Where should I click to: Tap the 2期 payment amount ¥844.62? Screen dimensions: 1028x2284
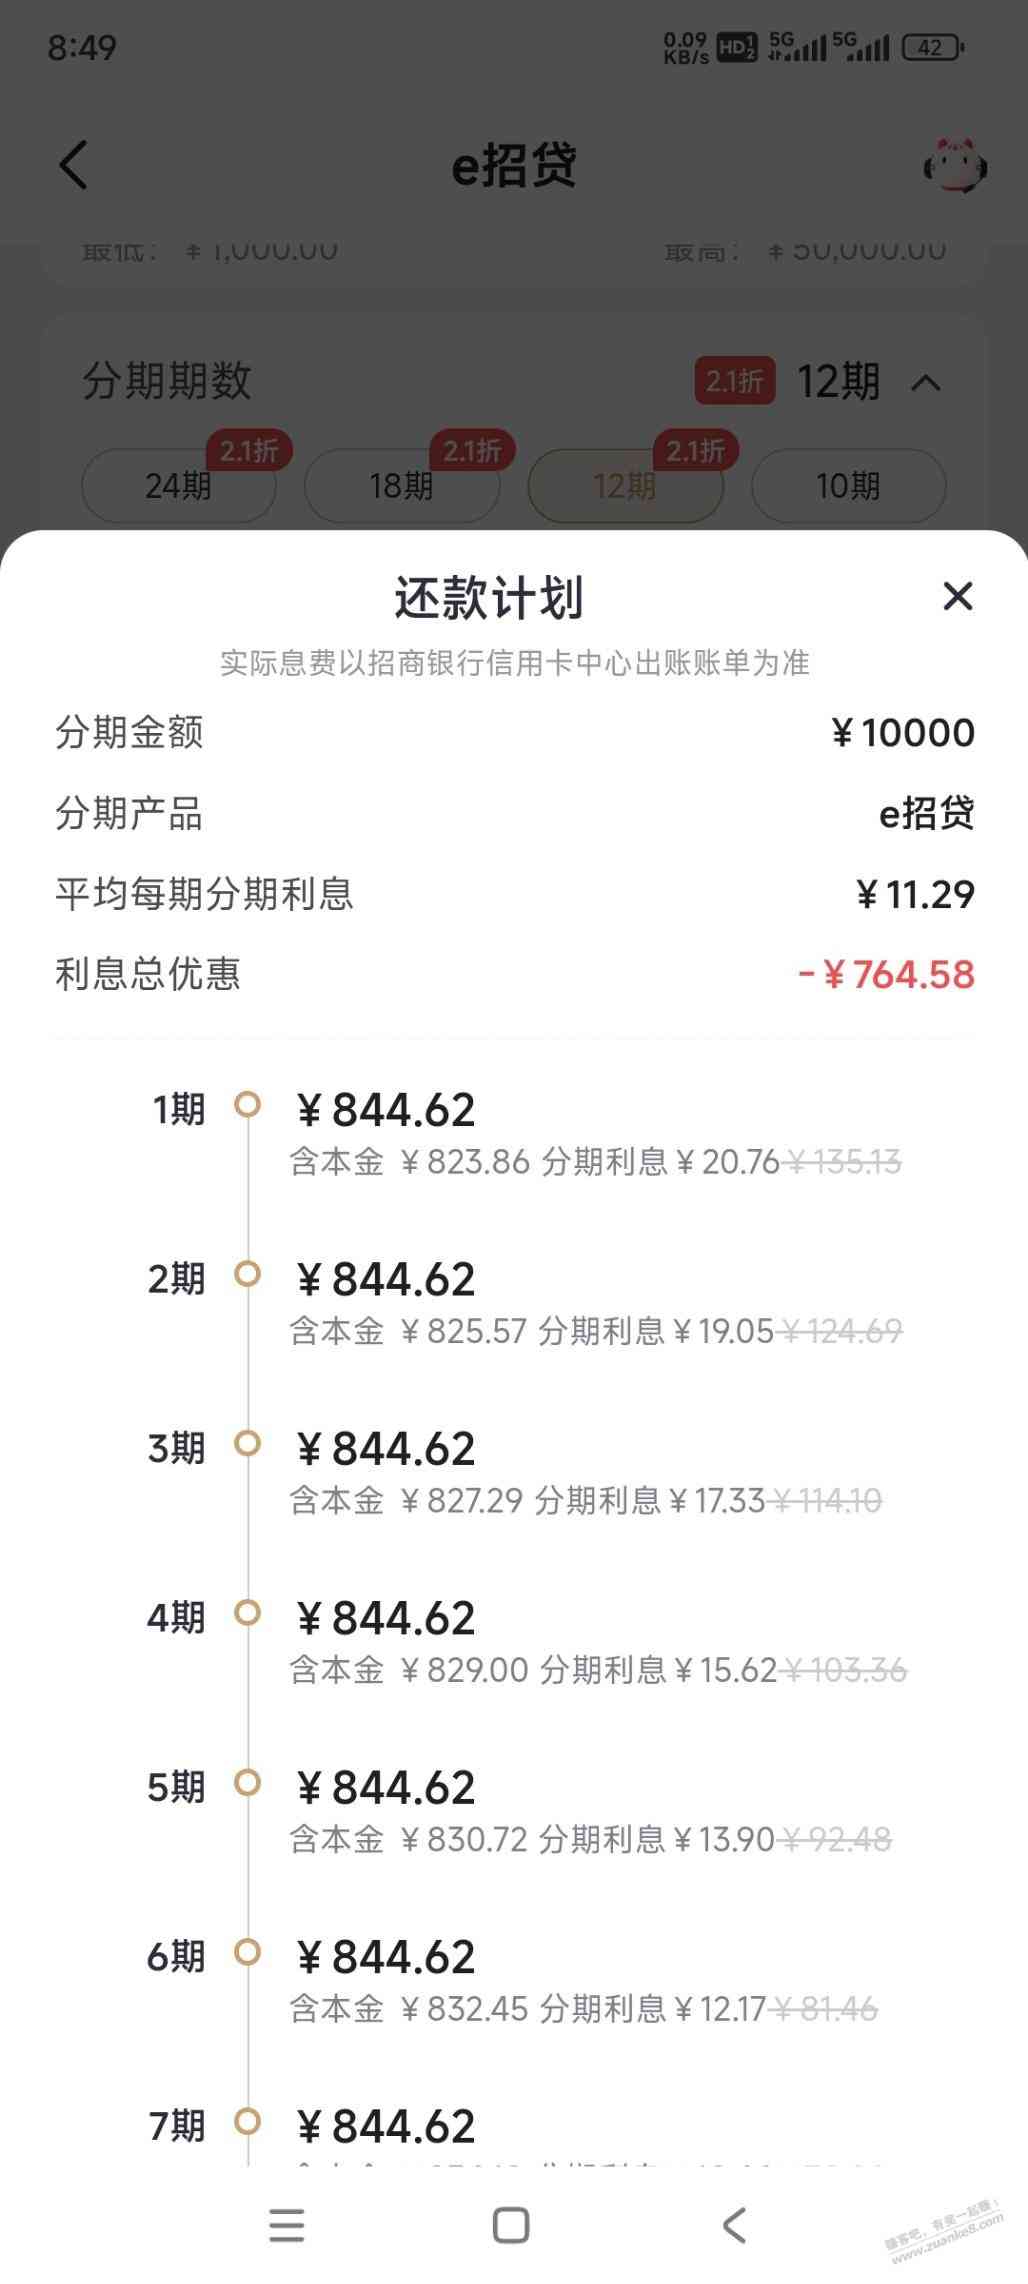click(x=386, y=1280)
